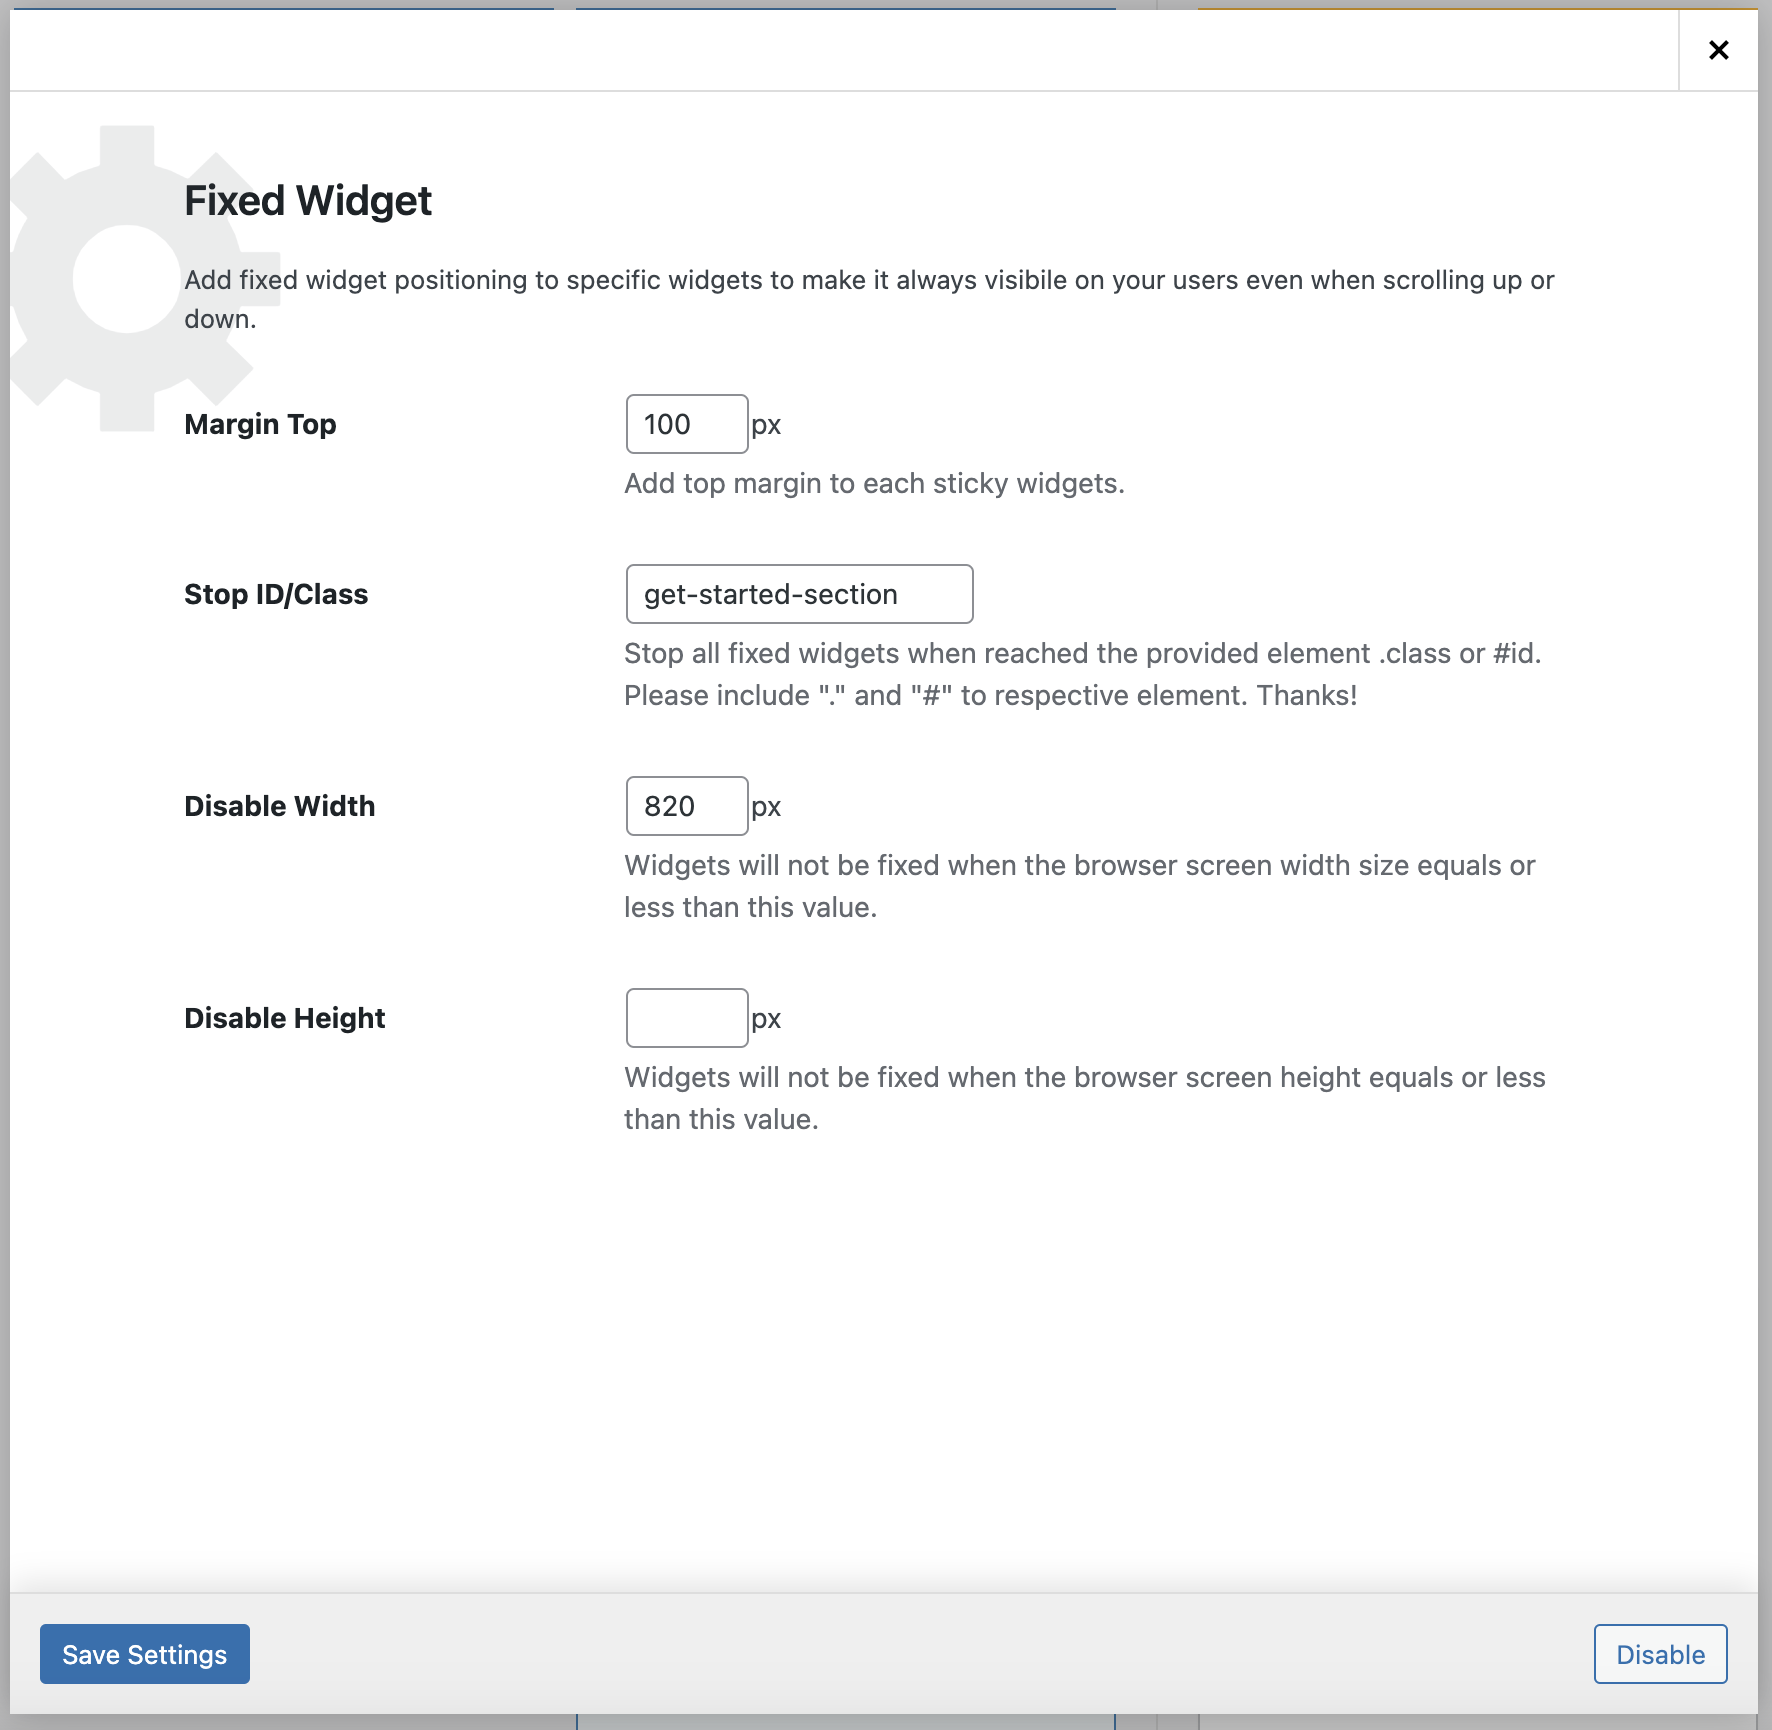Click the Disable Width input showing 820
This screenshot has width=1772, height=1730.
coord(686,806)
